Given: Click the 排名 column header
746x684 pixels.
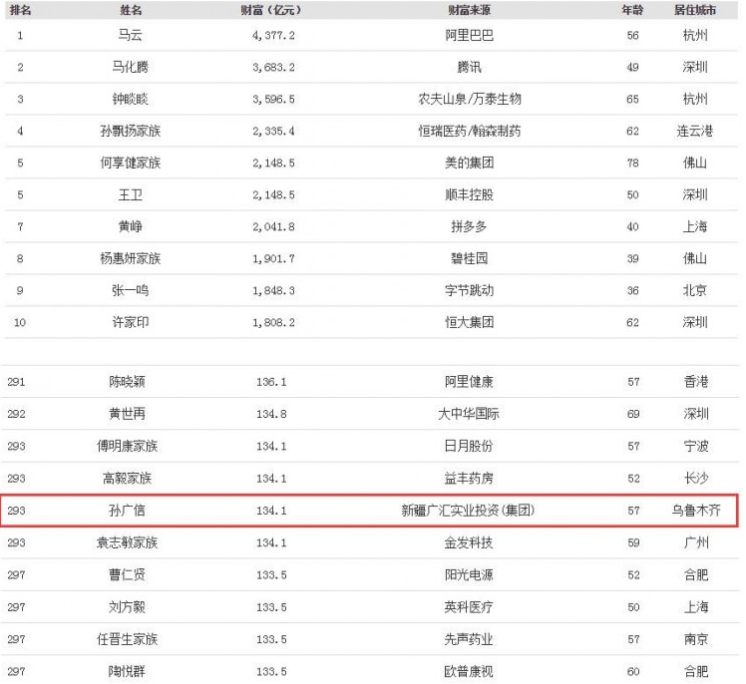Looking at the screenshot, I should [x=20, y=10].
